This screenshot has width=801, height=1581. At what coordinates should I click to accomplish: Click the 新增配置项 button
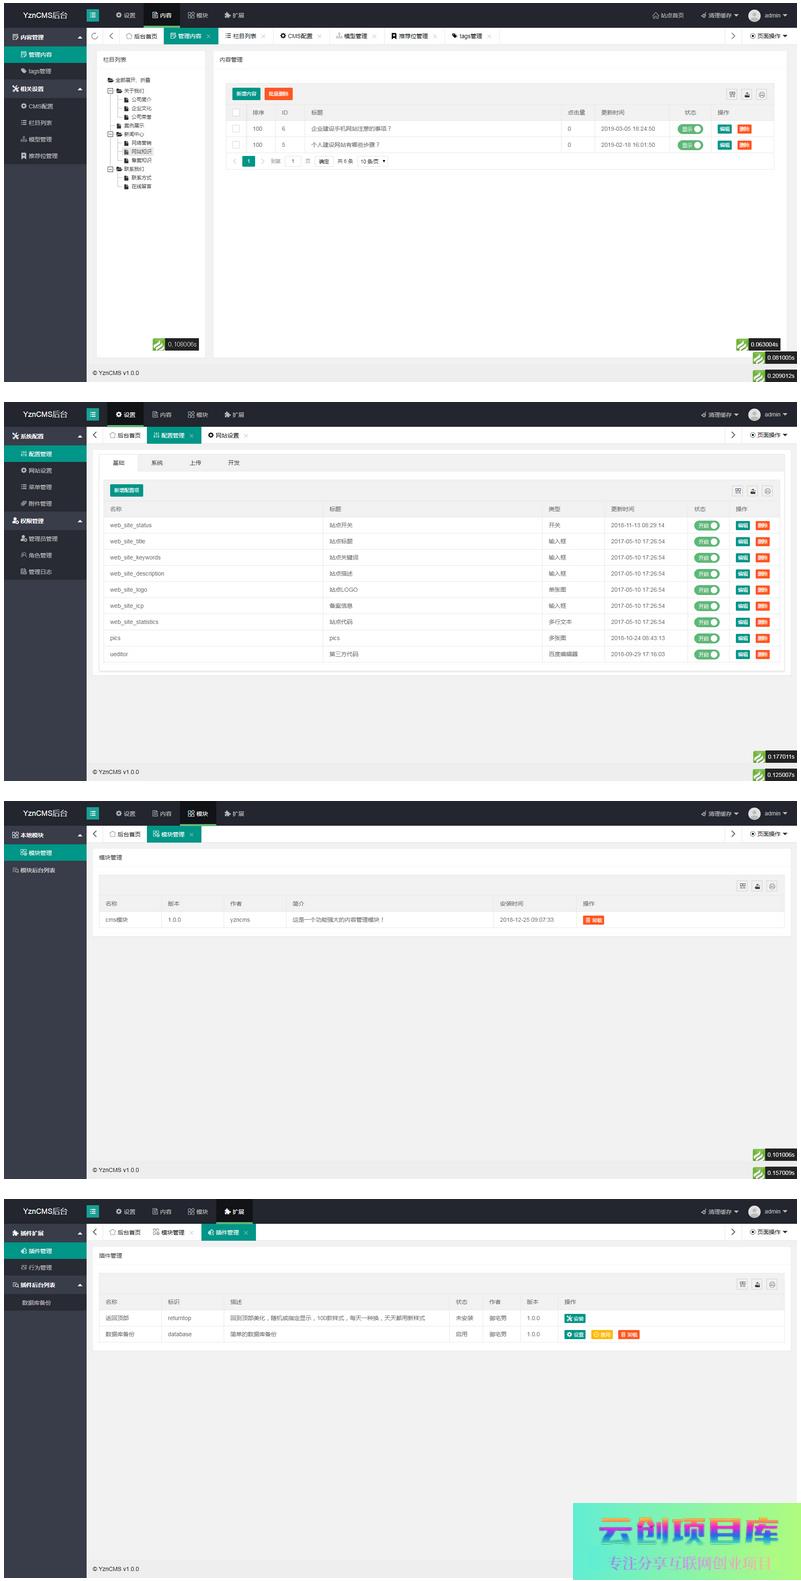coord(126,490)
